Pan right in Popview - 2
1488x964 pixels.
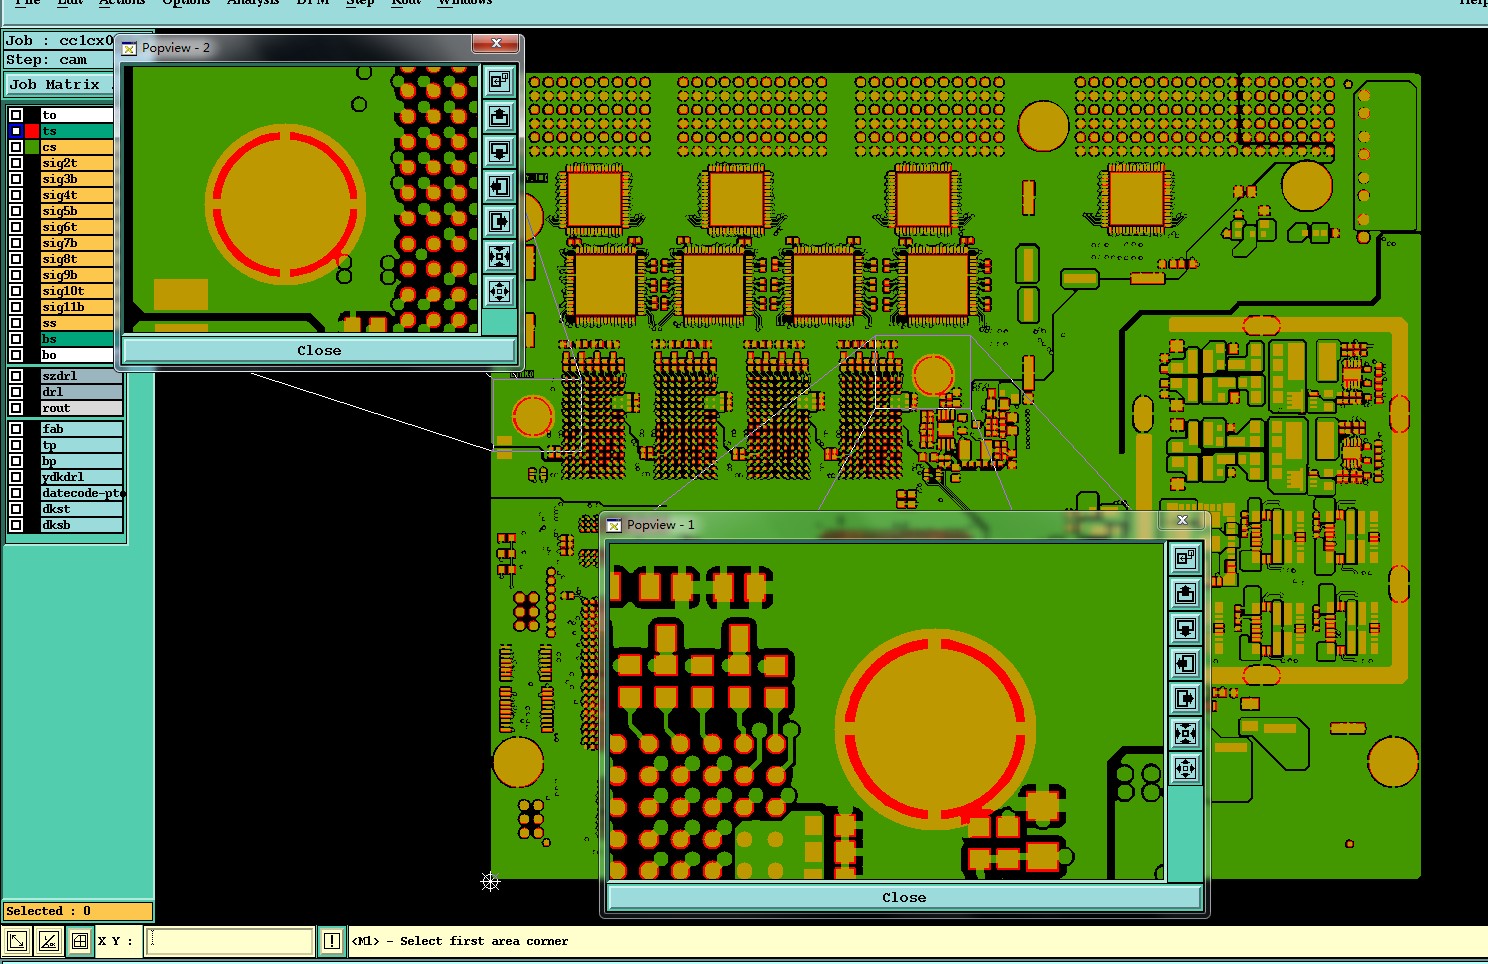[x=499, y=221]
